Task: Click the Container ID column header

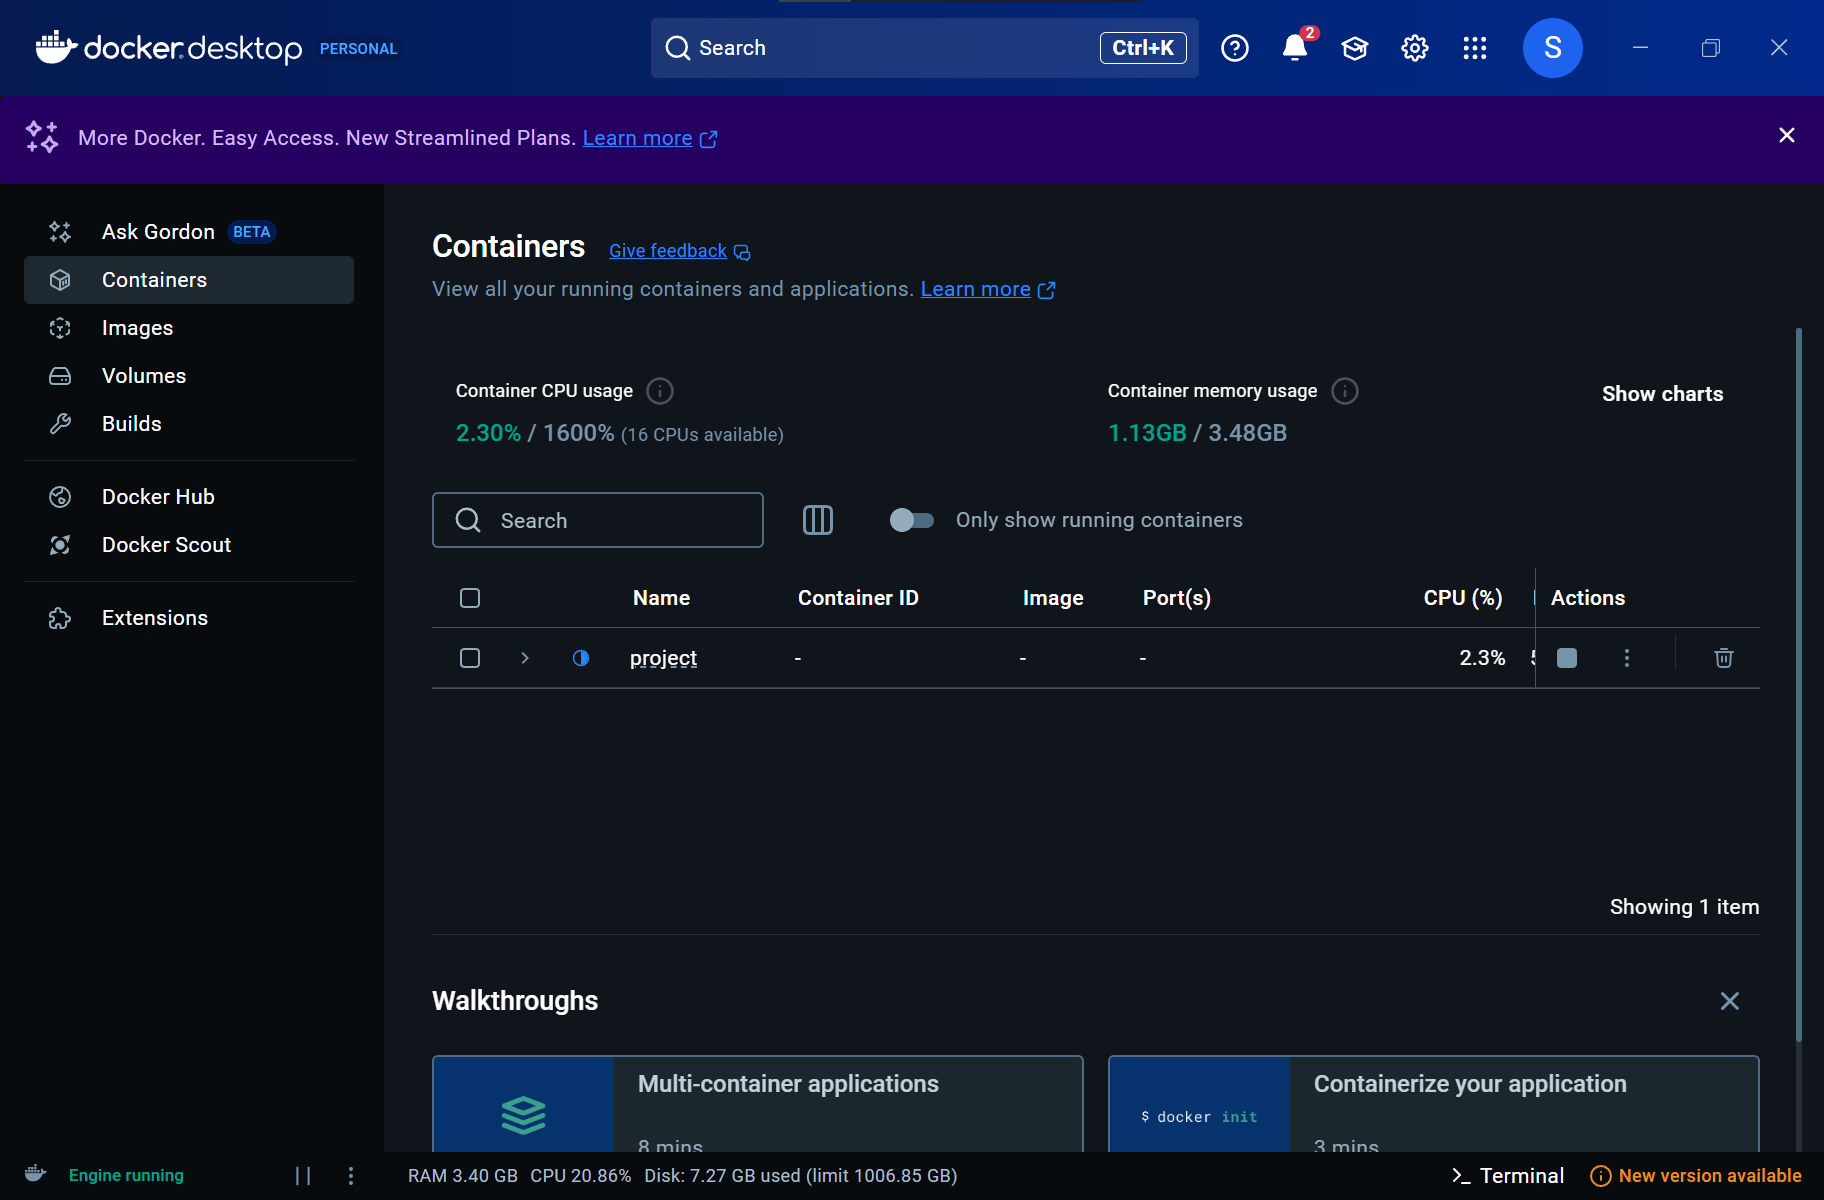Action: tap(858, 598)
